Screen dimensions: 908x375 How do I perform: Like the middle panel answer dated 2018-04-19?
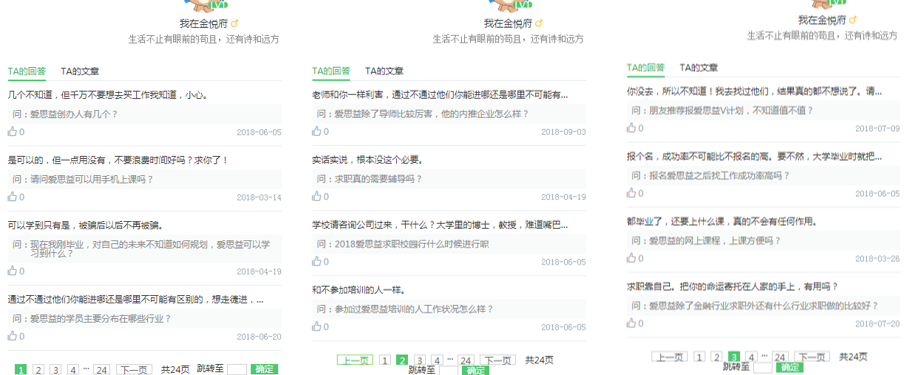click(x=317, y=196)
